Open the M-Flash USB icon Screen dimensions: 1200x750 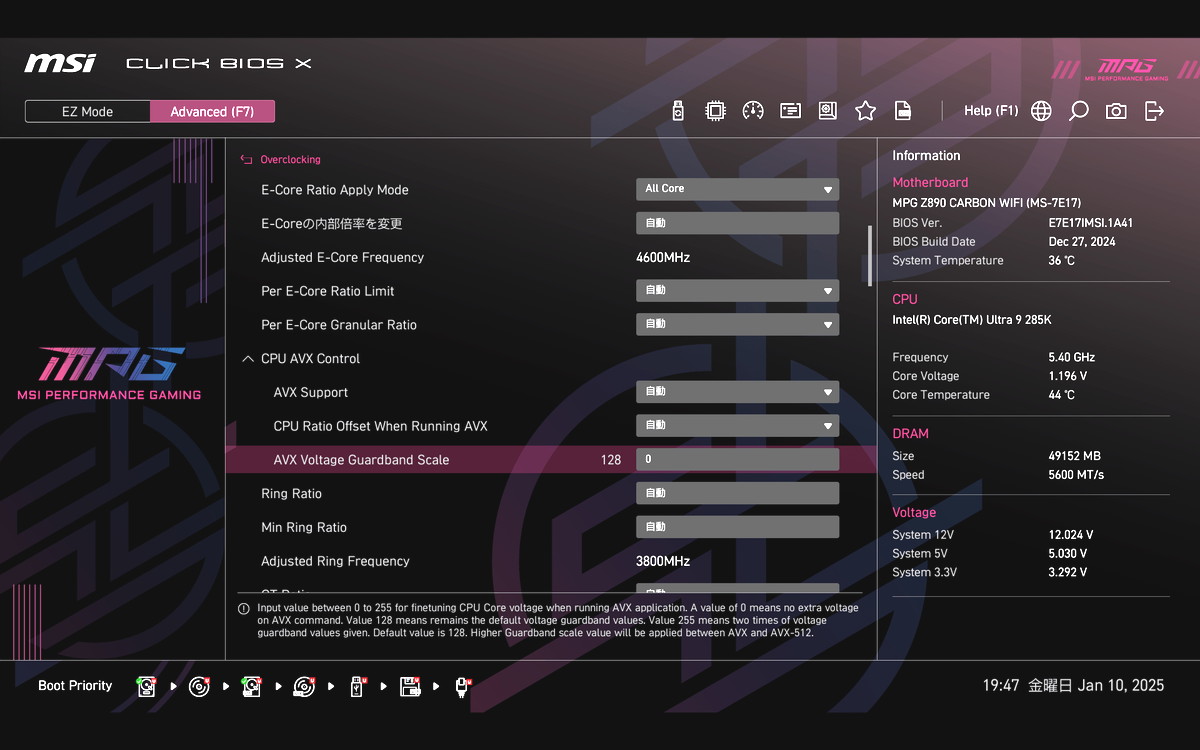[678, 111]
